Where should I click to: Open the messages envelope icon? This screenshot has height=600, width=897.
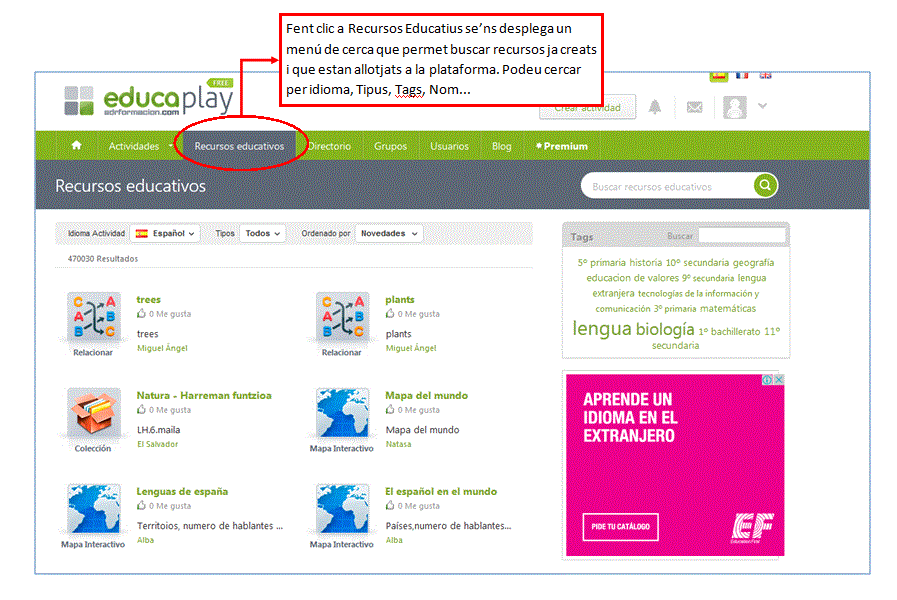tap(694, 107)
